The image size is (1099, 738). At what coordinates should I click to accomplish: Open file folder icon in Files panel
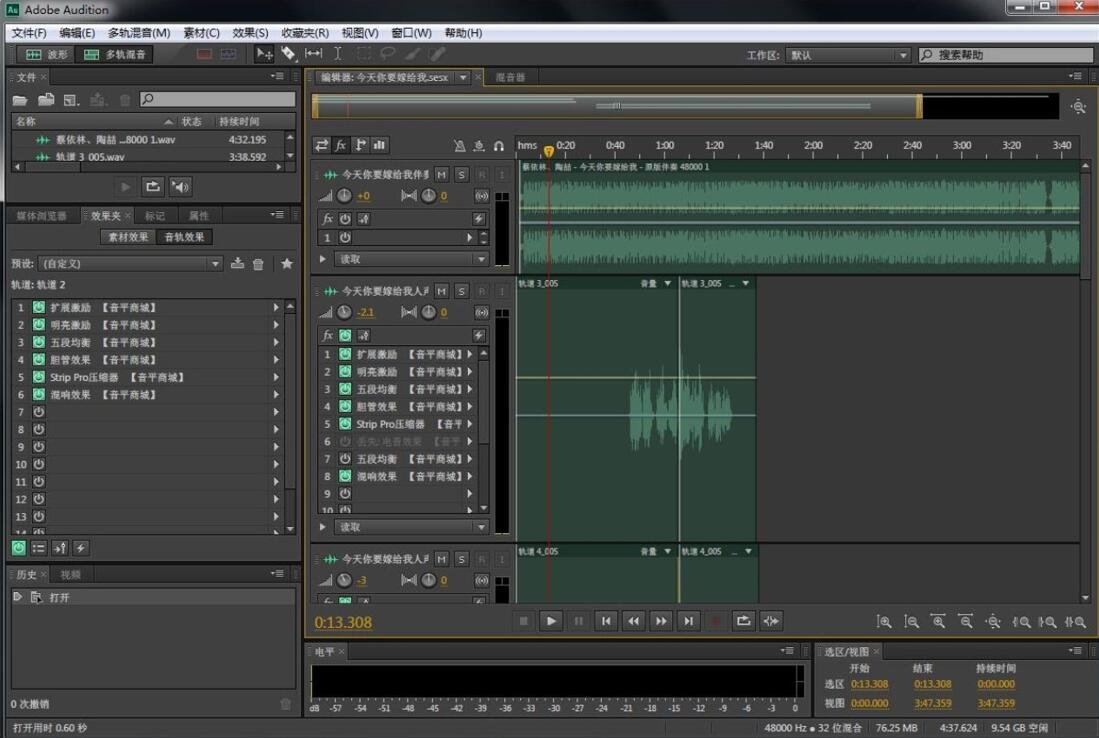tap(20, 100)
